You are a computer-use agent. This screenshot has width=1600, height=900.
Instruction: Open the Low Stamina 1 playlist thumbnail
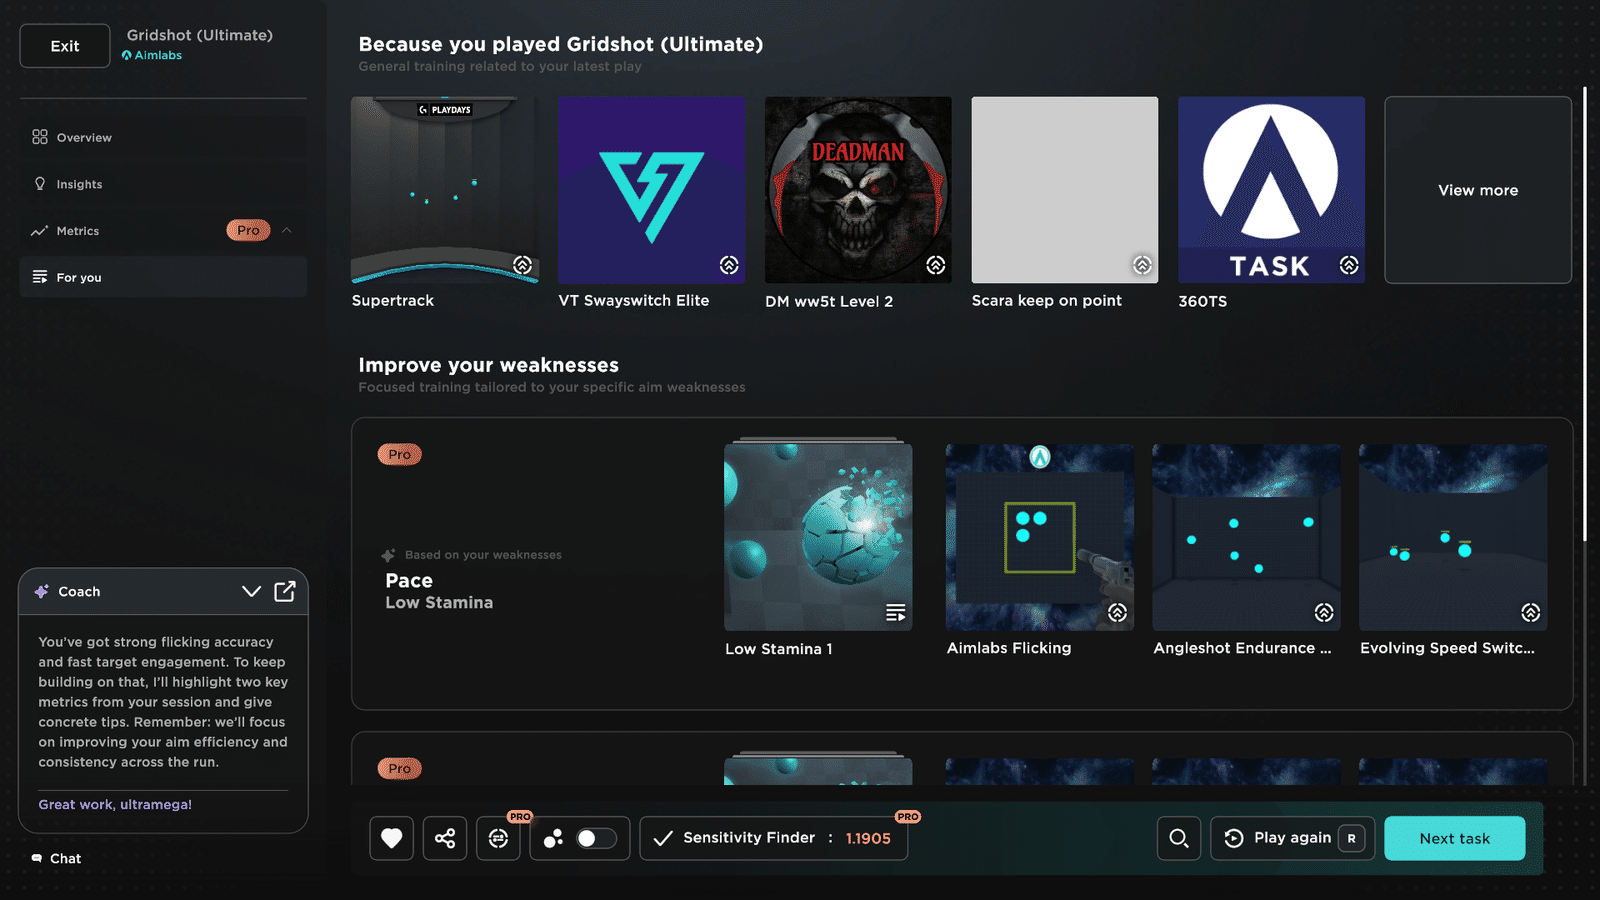click(818, 537)
